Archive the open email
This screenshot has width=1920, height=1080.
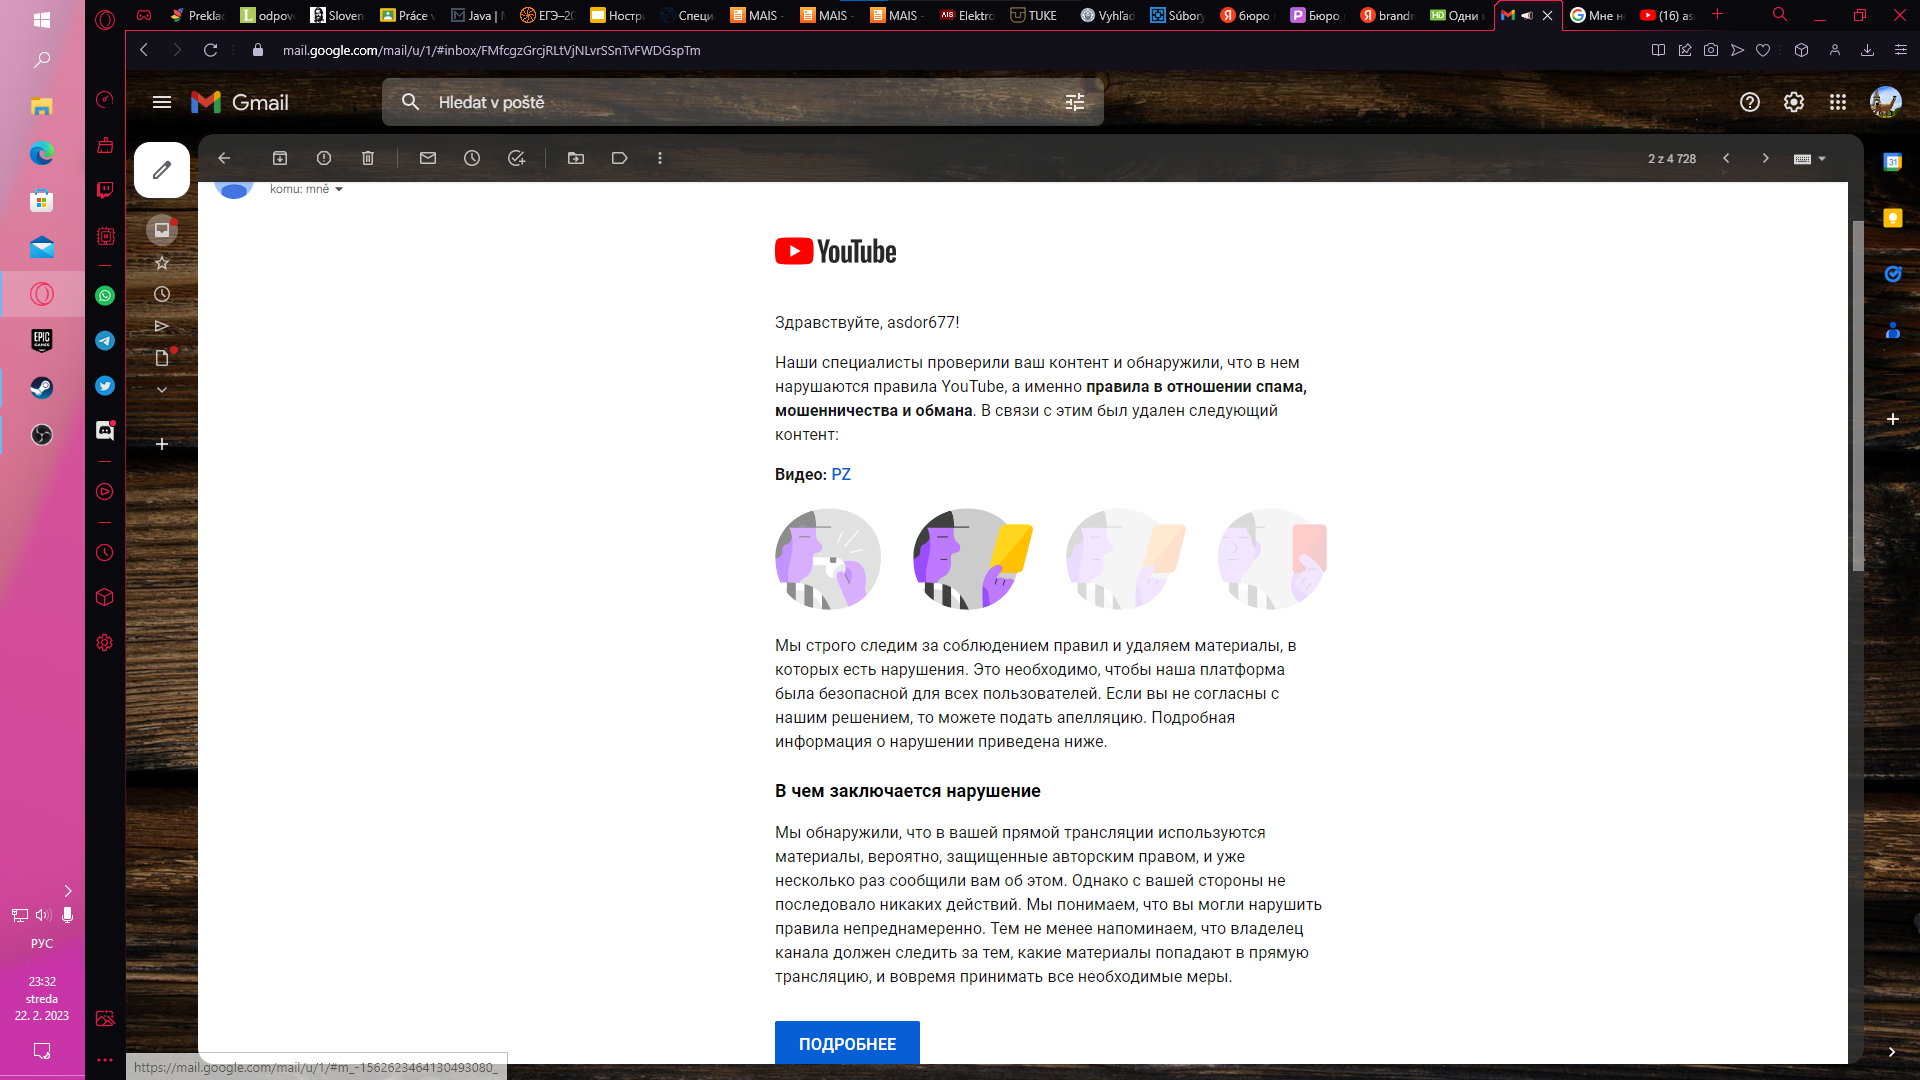point(280,158)
